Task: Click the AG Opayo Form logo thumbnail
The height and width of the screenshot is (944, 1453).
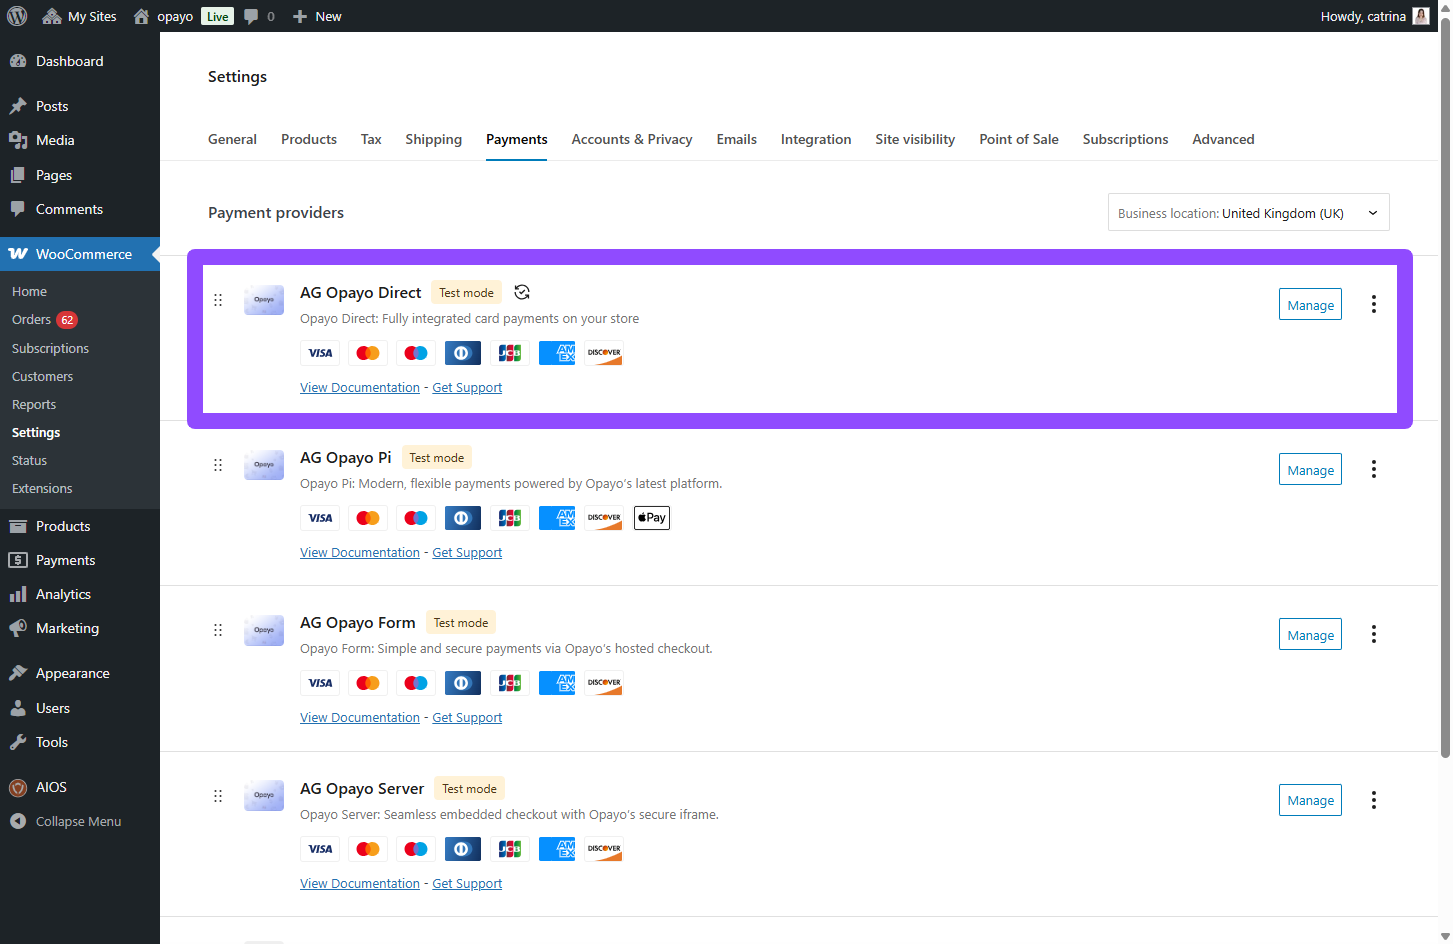Action: point(264,630)
